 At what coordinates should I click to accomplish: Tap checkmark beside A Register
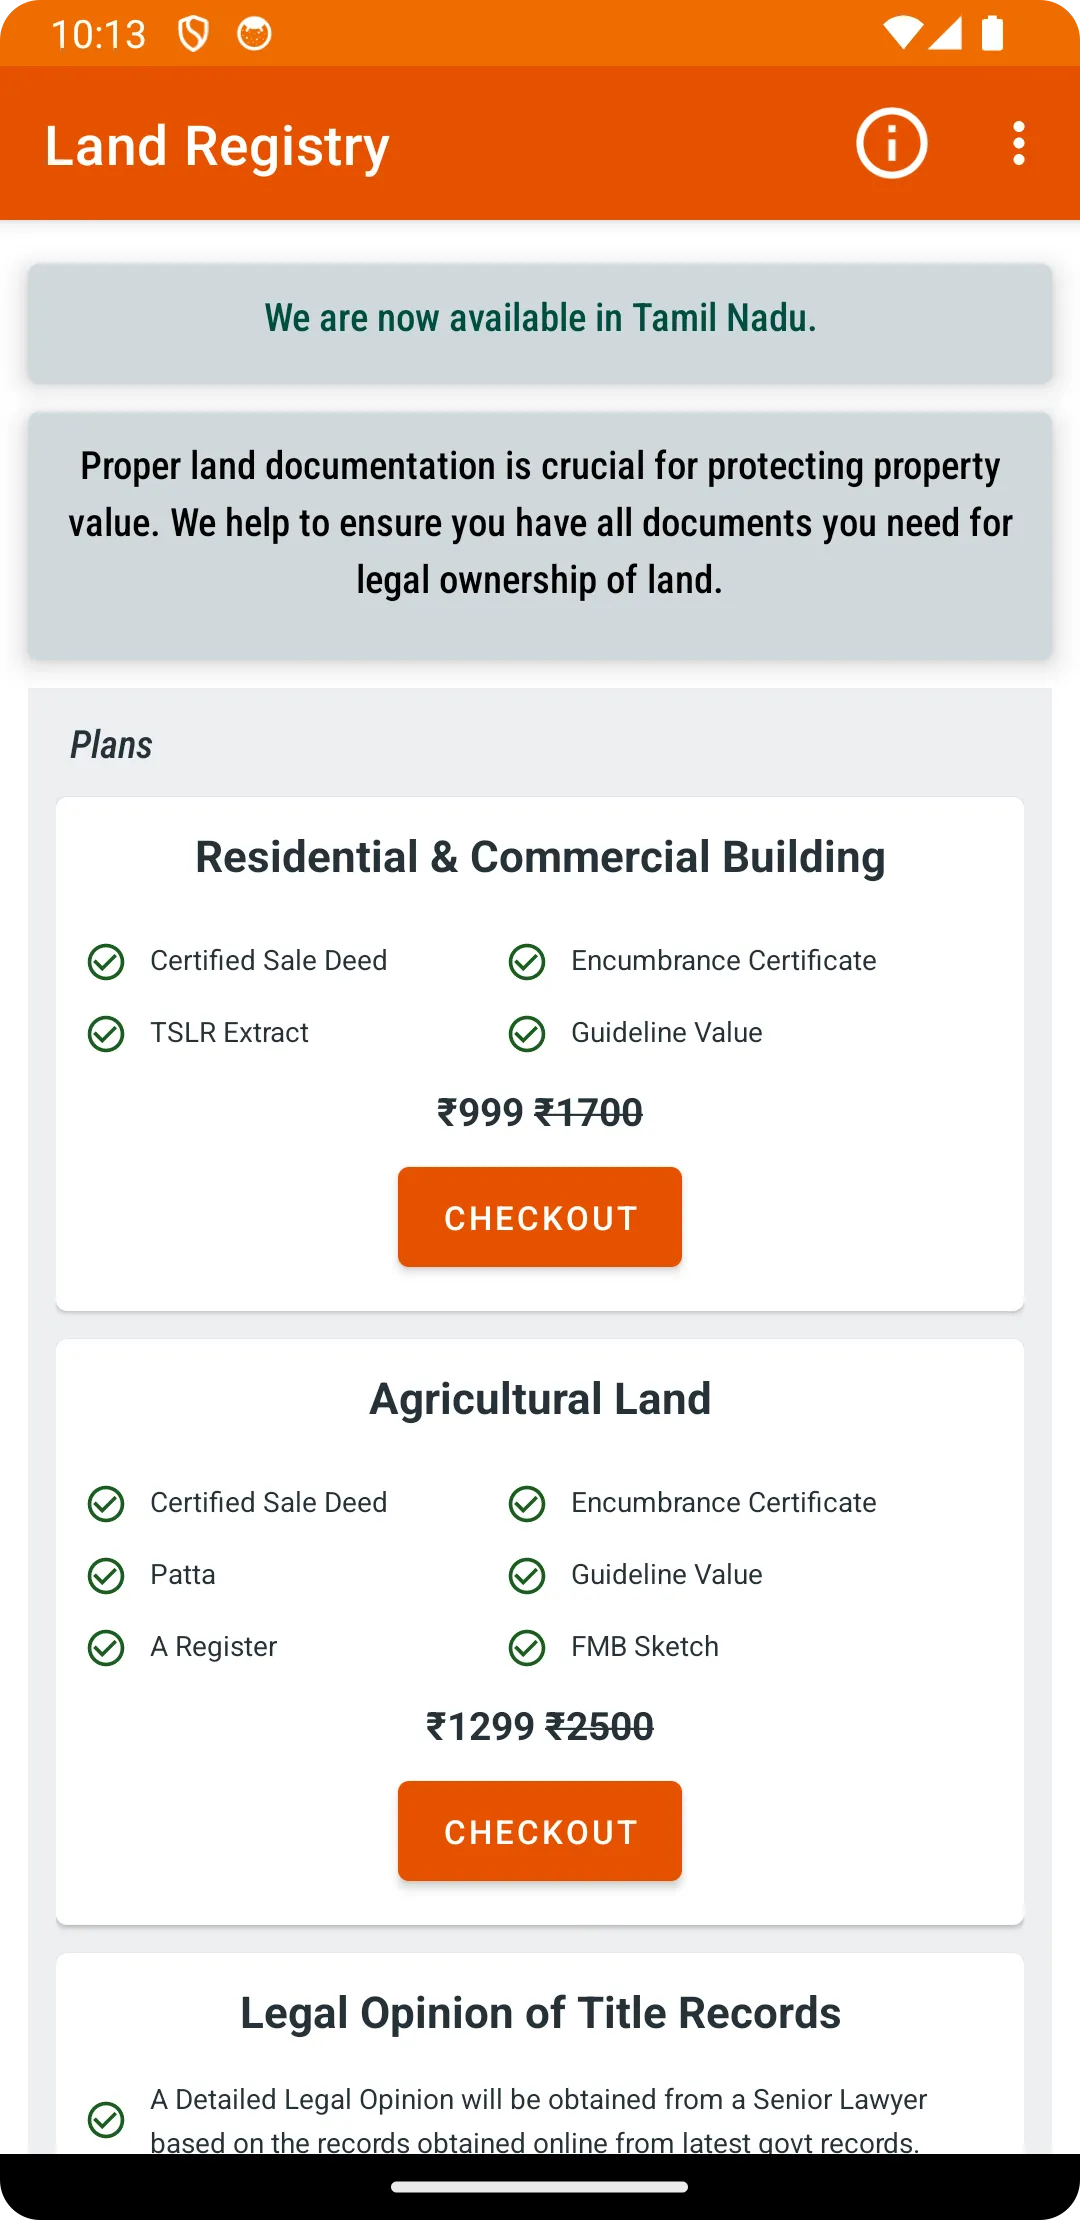coord(106,1647)
